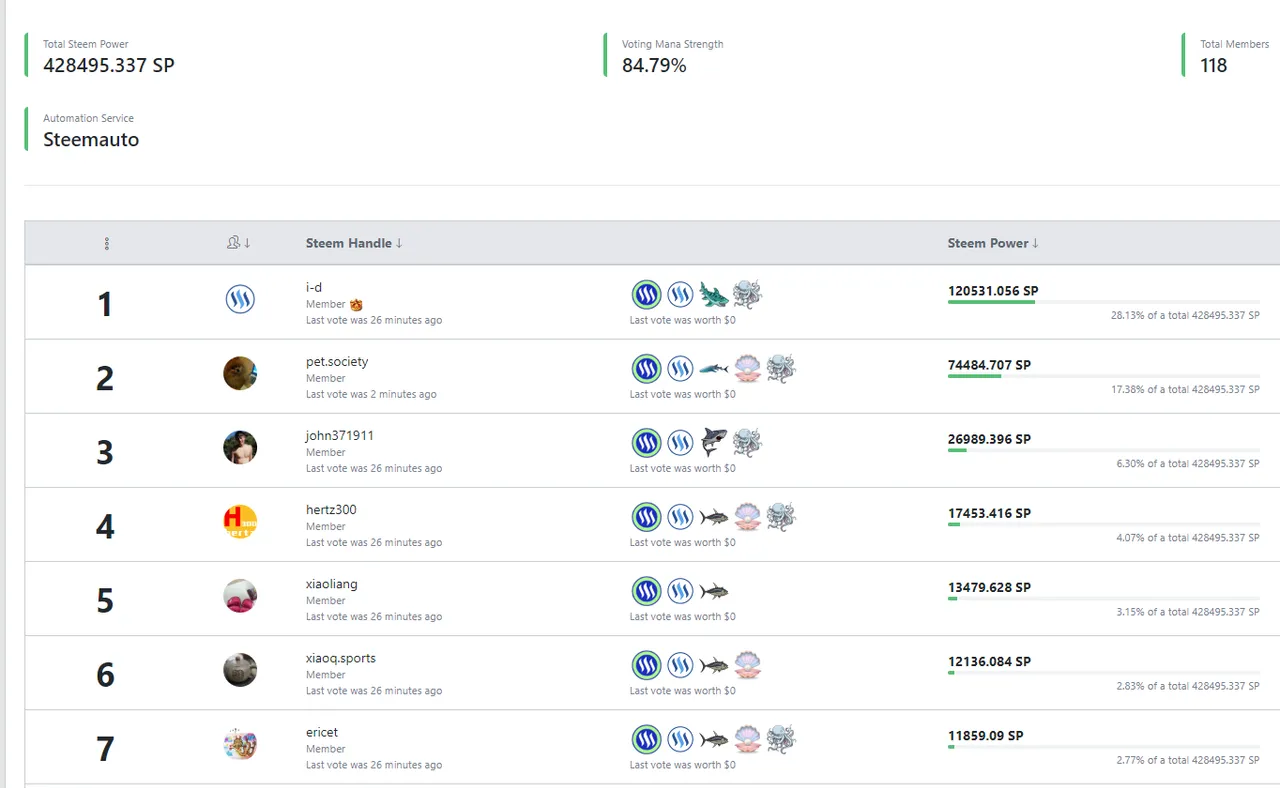The image size is (1280, 788).
Task: Open the three-dot menu in the table header
Action: (x=107, y=244)
